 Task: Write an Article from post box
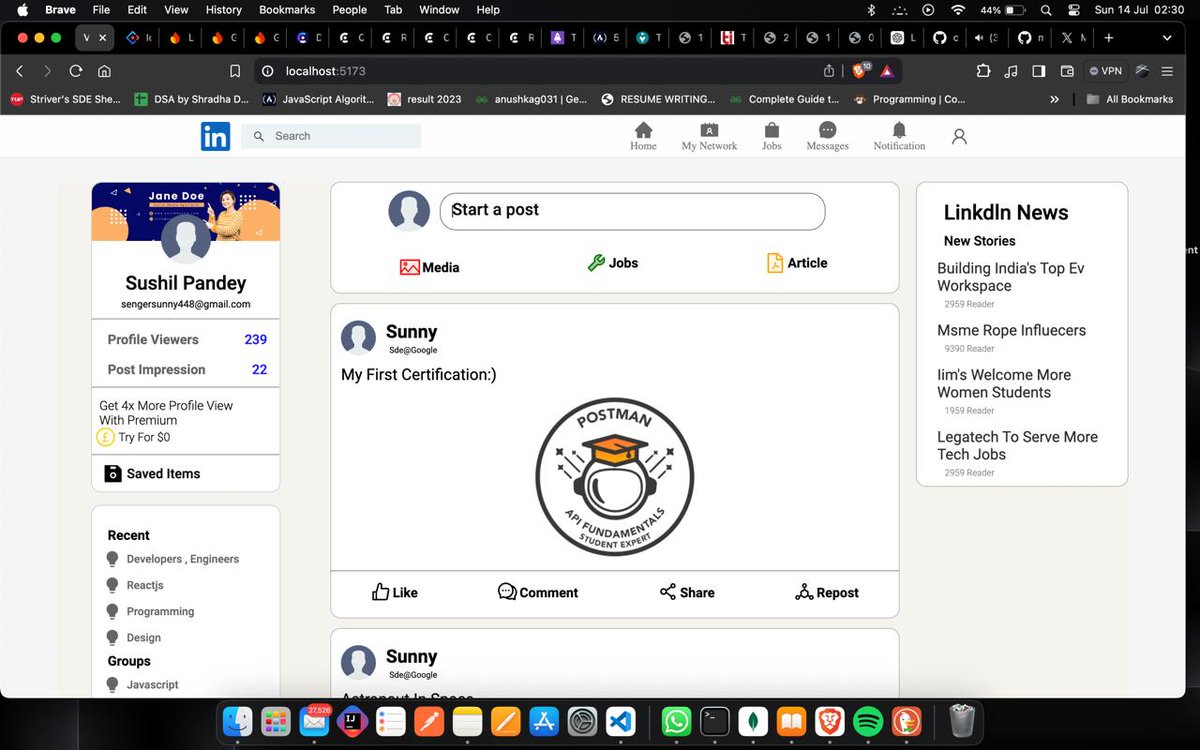click(x=797, y=263)
